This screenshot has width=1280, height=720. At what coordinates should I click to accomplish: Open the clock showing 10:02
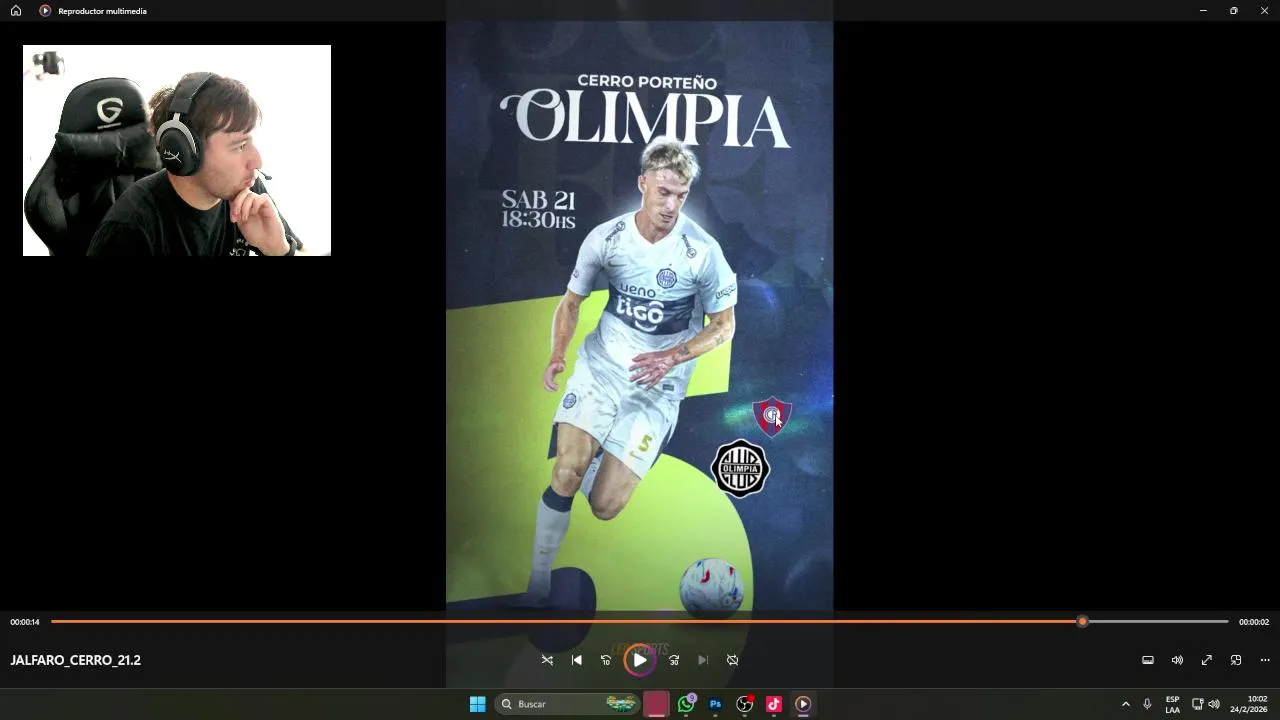[x=1248, y=704]
